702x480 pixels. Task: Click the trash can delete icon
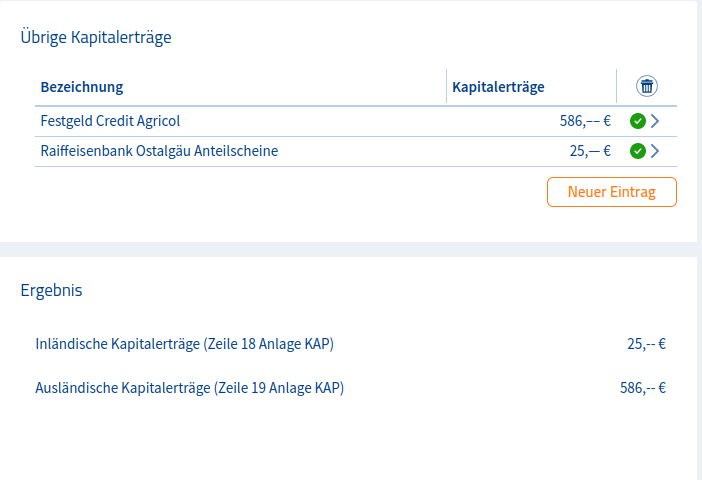(647, 87)
